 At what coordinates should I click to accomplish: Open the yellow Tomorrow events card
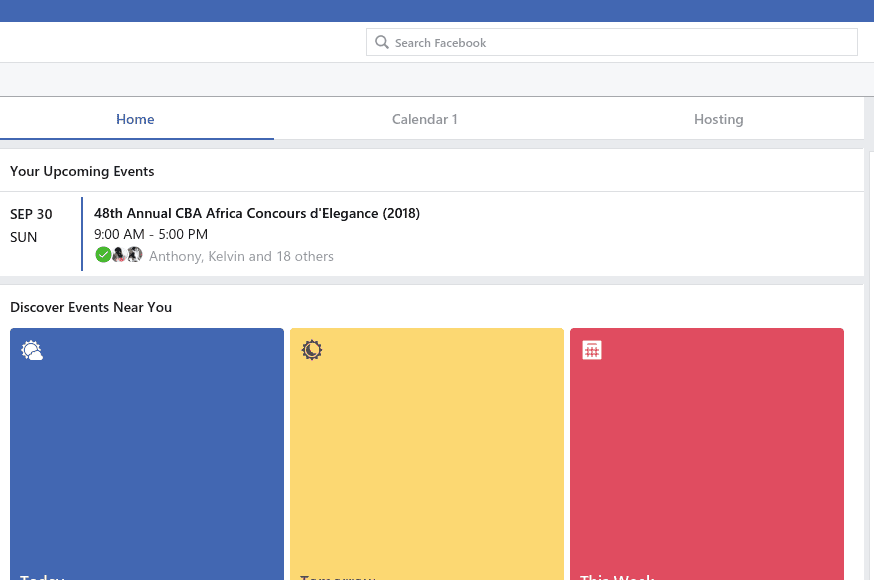(x=427, y=454)
